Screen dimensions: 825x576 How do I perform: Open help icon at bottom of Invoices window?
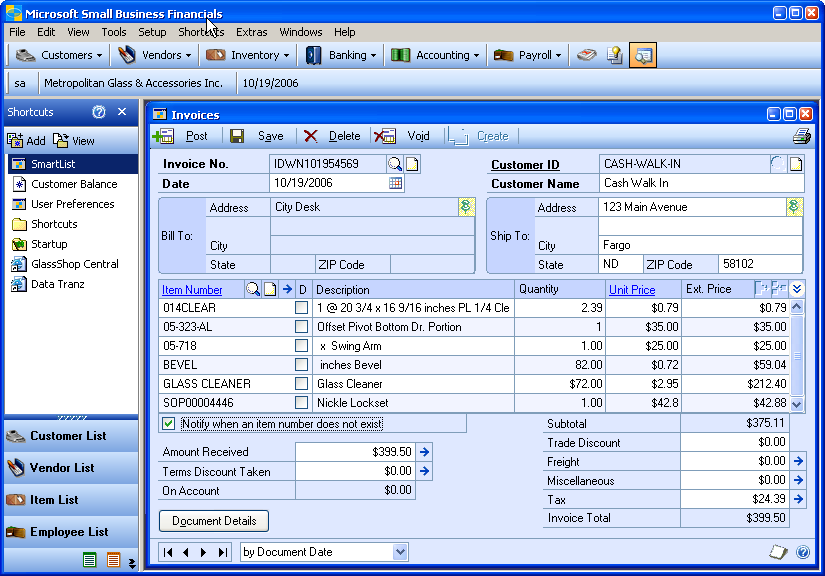click(x=803, y=552)
